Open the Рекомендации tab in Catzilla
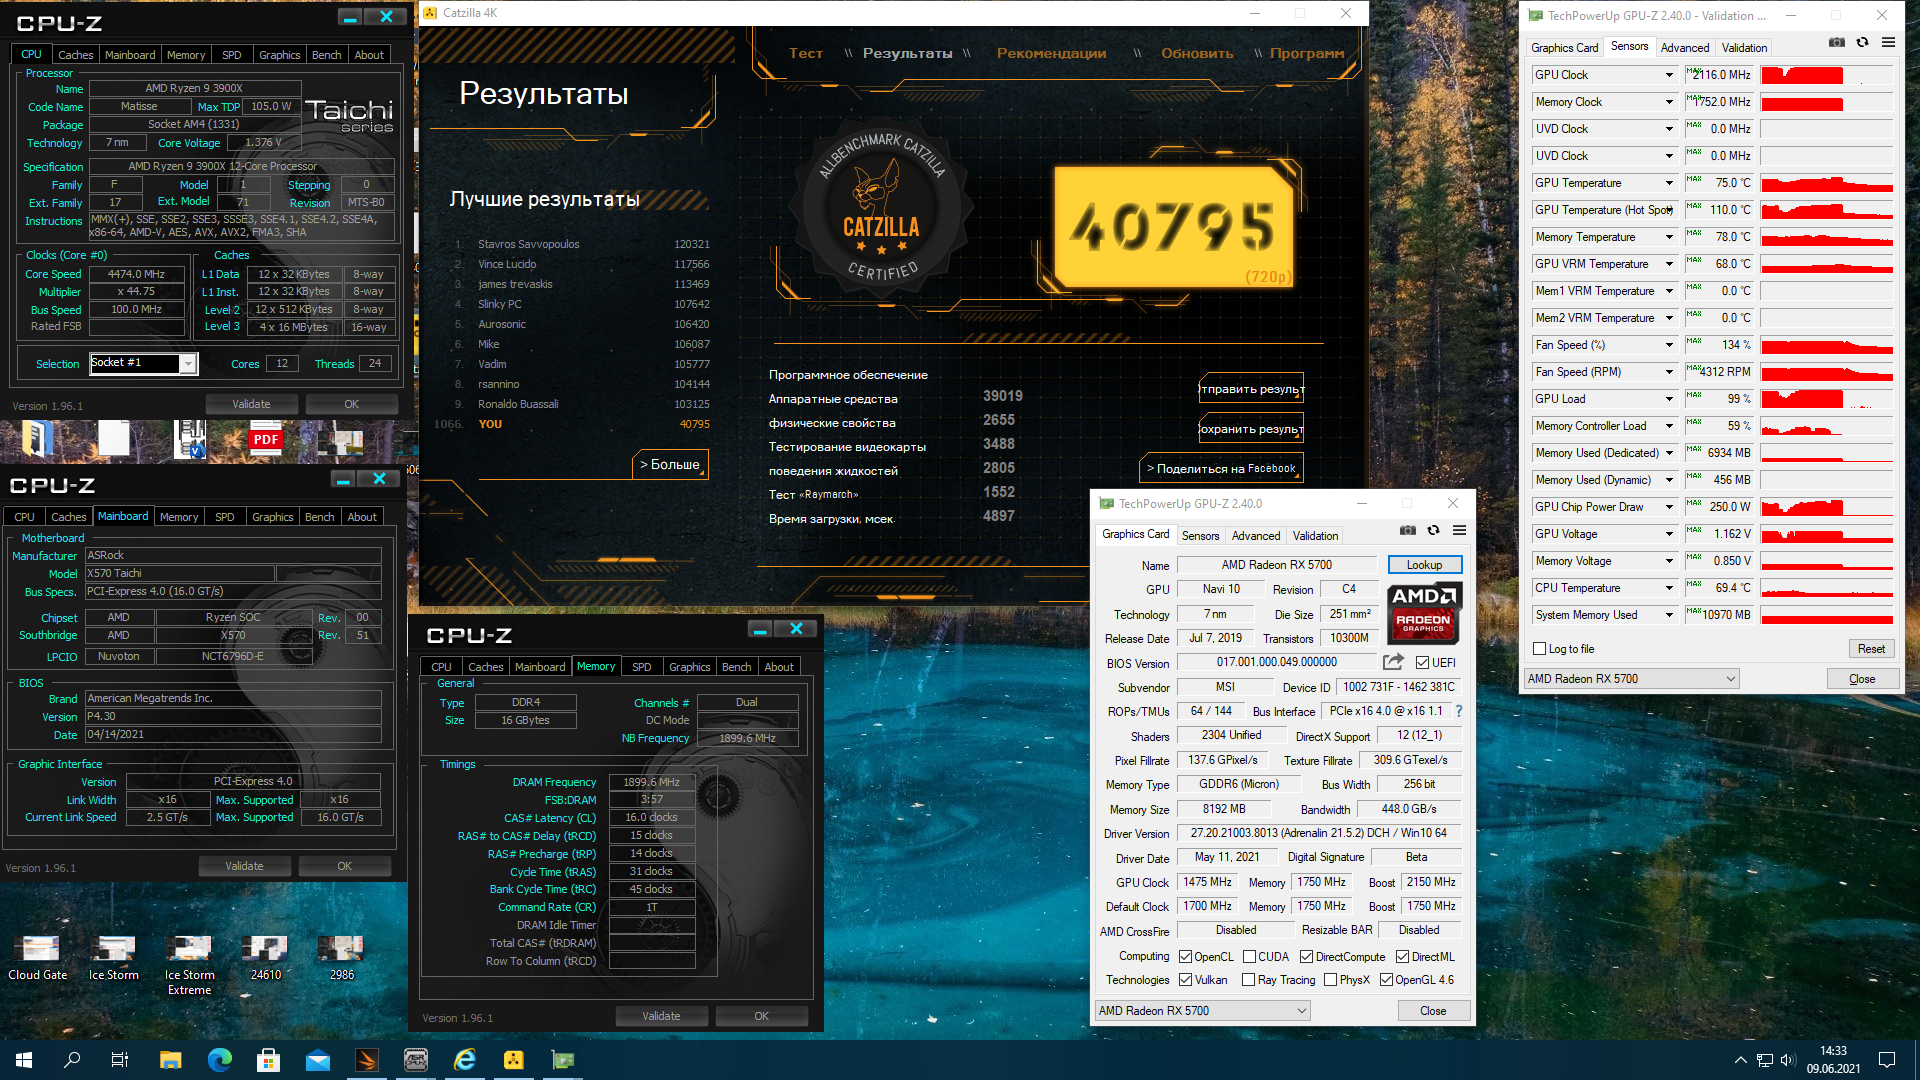Image resolution: width=1920 pixels, height=1080 pixels. click(1052, 53)
